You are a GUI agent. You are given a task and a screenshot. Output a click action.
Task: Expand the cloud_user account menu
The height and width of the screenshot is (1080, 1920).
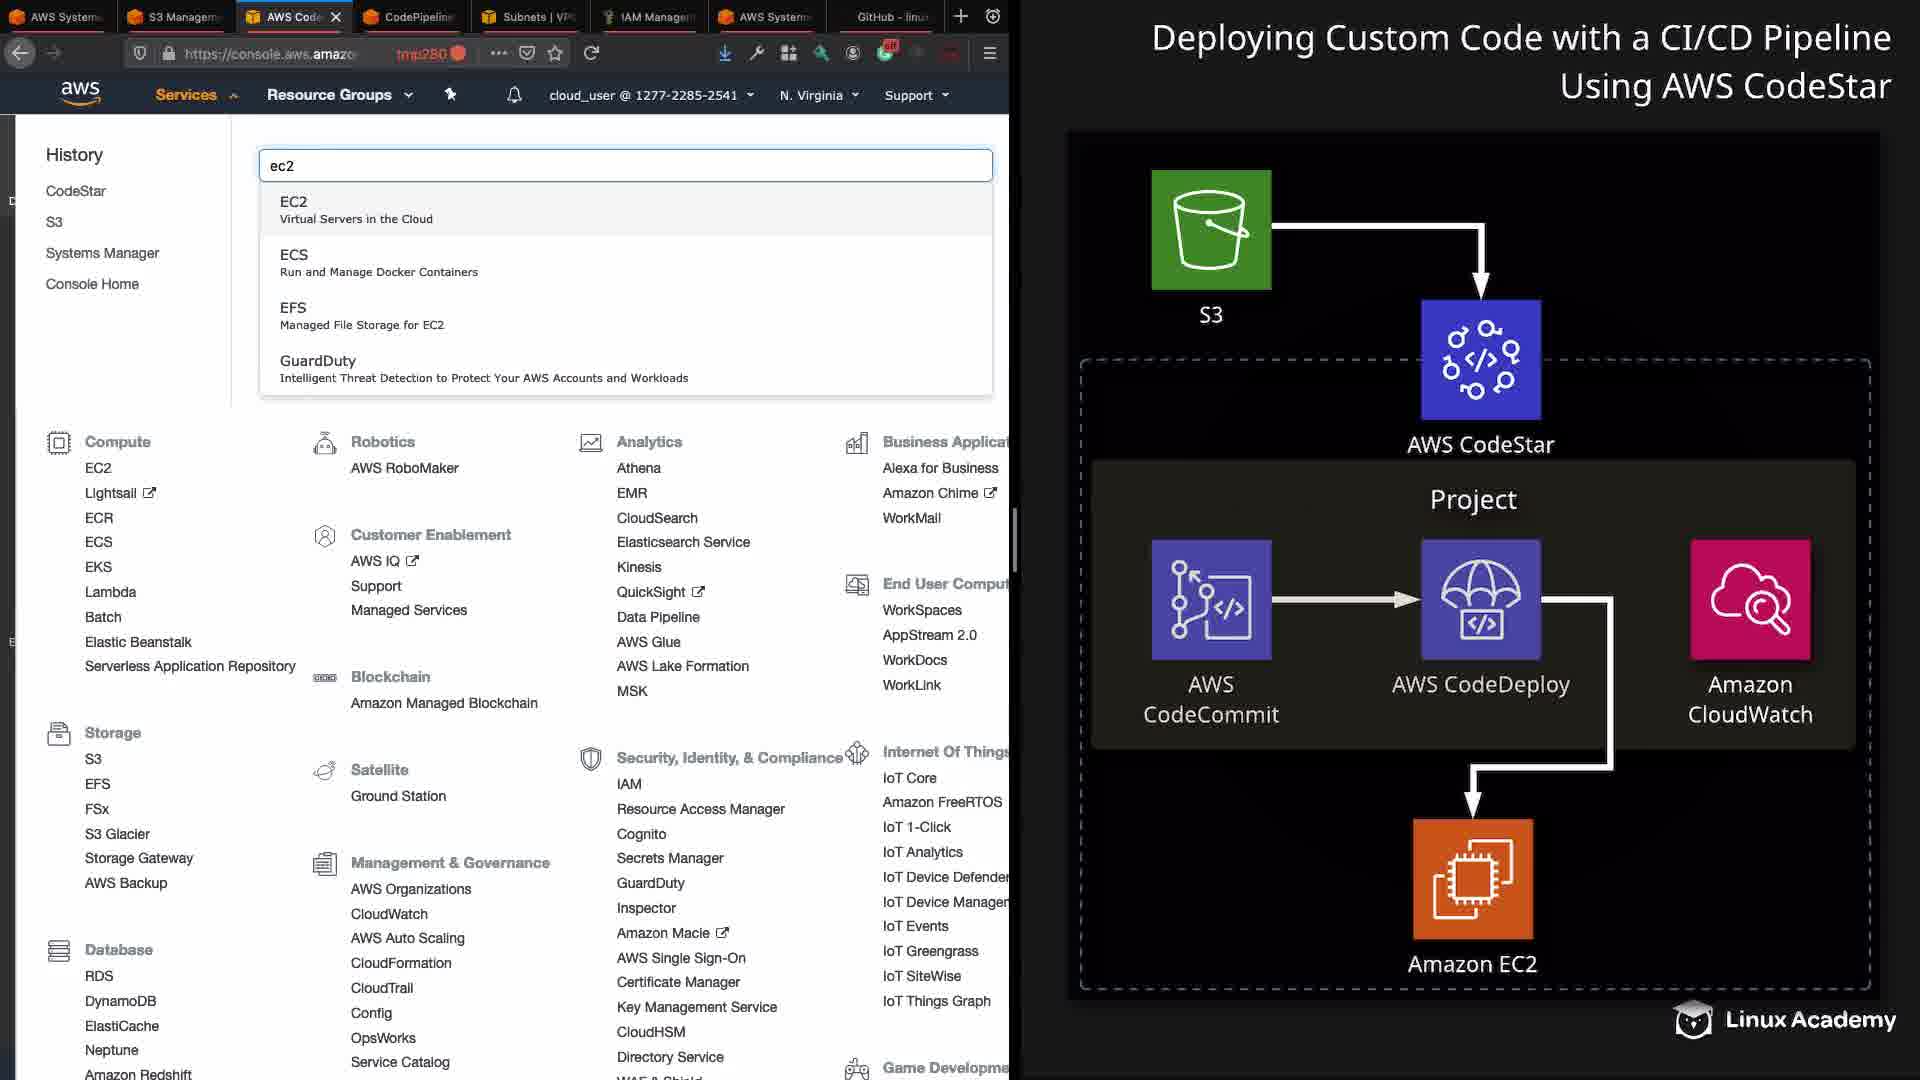tap(651, 95)
